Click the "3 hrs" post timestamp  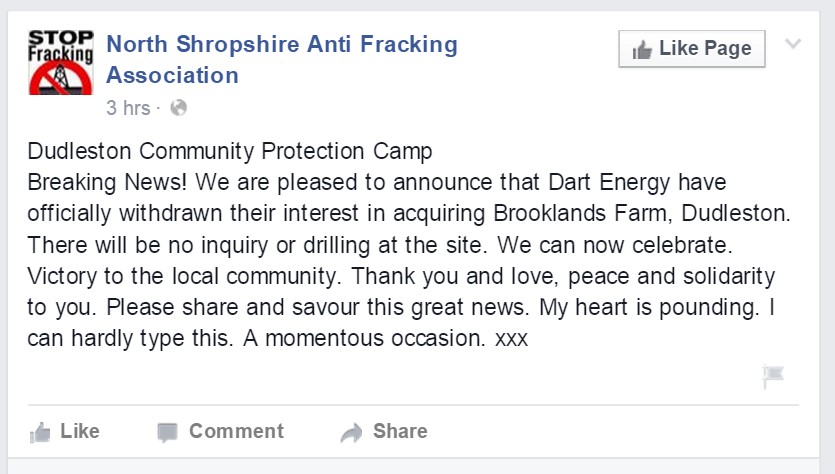point(128,108)
